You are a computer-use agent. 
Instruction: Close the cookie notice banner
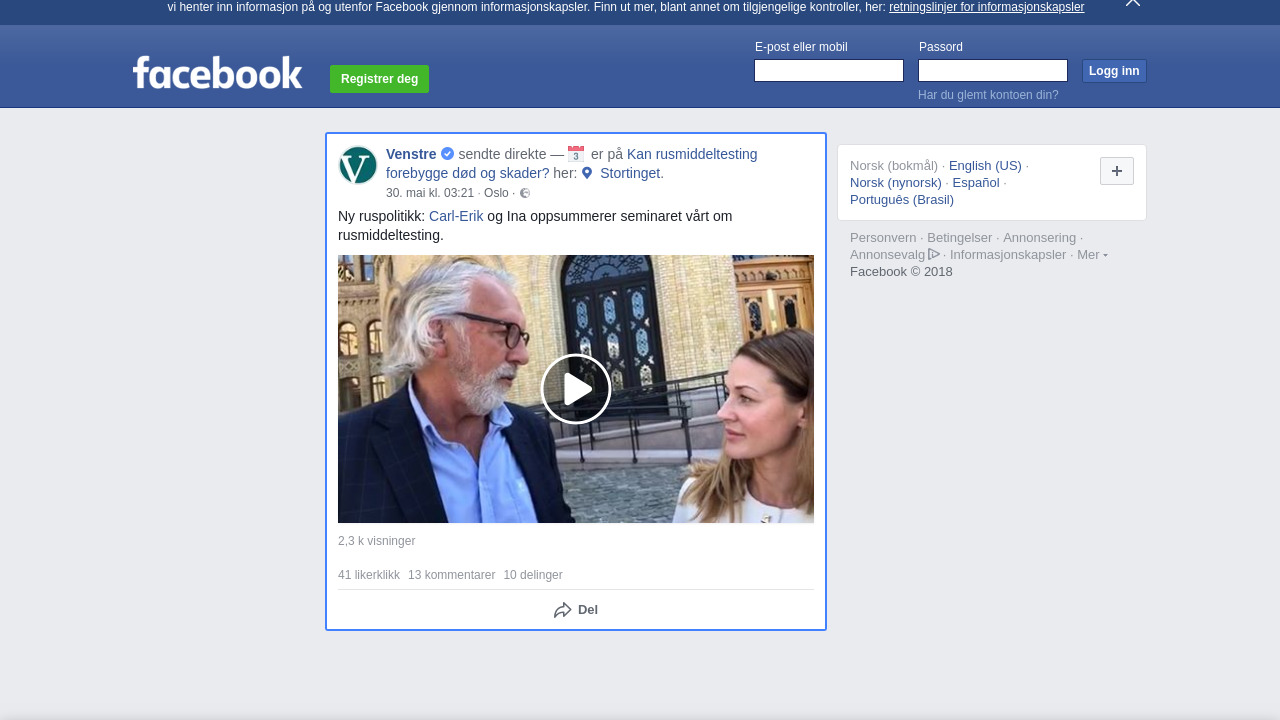(1133, 3)
